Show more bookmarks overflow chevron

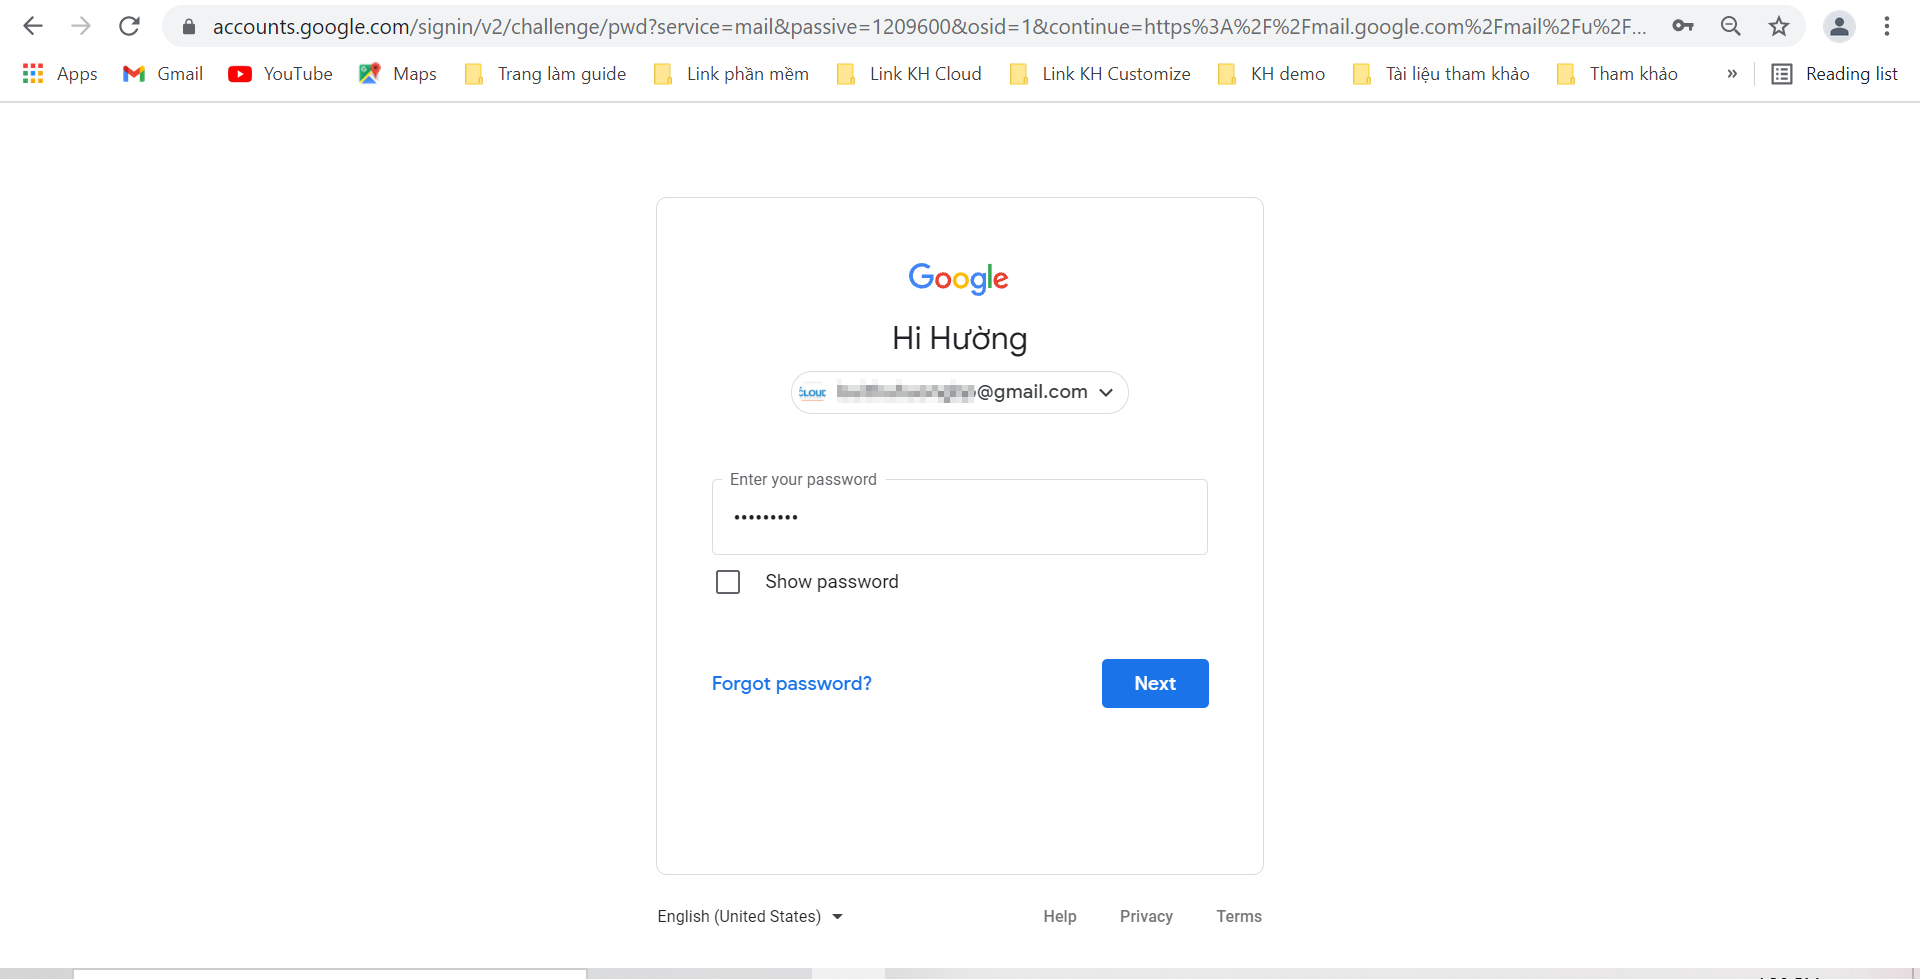tap(1732, 73)
